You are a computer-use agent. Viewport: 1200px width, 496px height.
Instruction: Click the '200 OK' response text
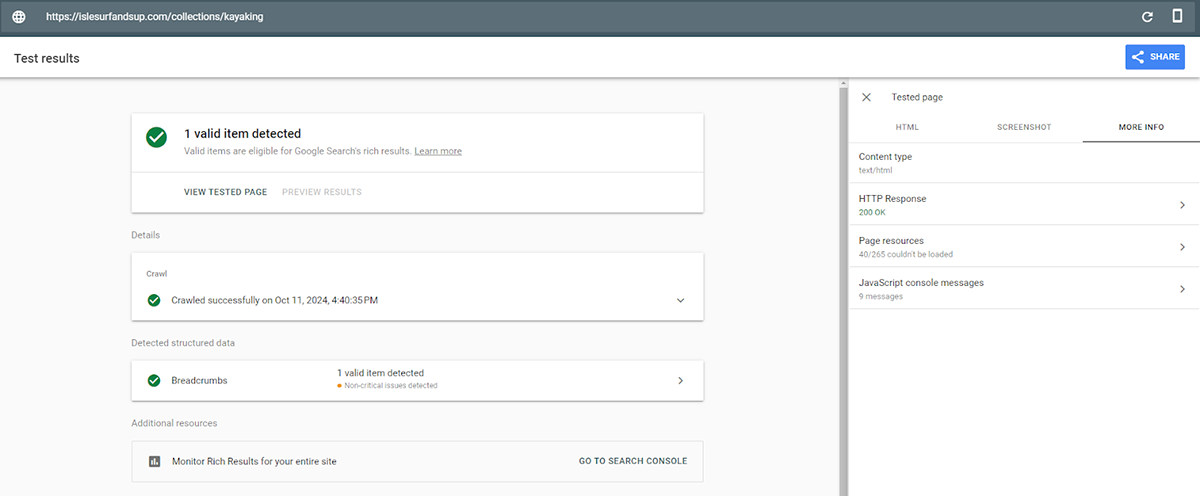point(872,212)
